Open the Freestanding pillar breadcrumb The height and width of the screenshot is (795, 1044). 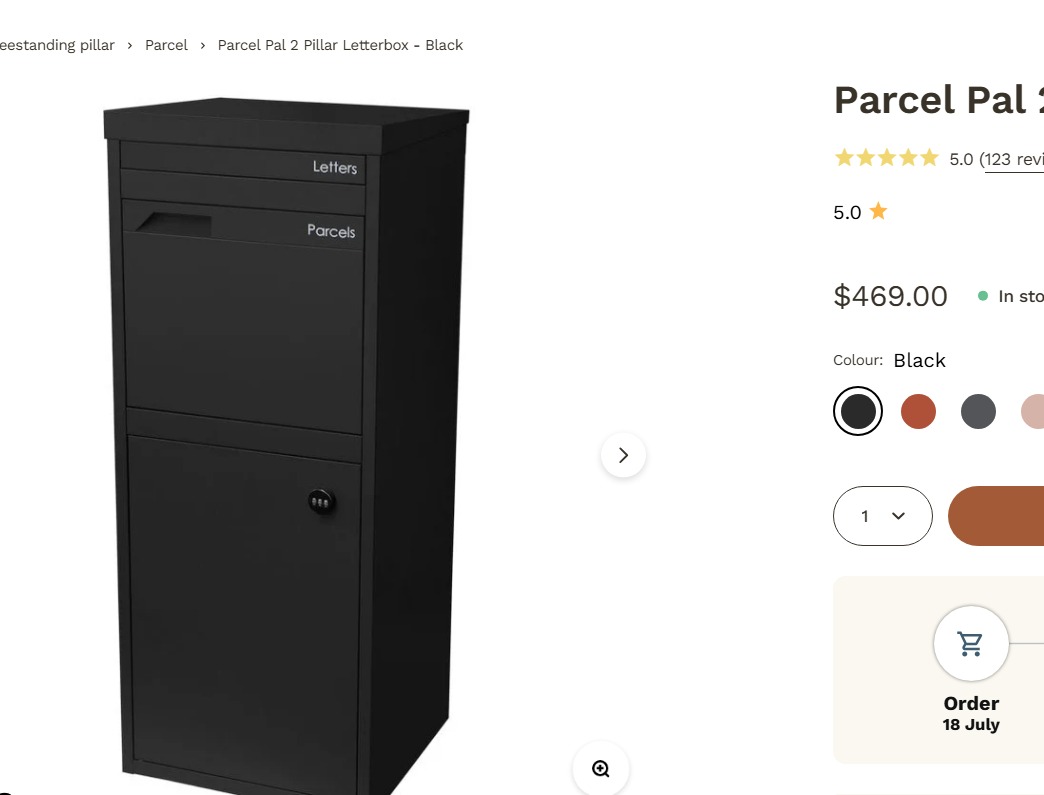[57, 45]
